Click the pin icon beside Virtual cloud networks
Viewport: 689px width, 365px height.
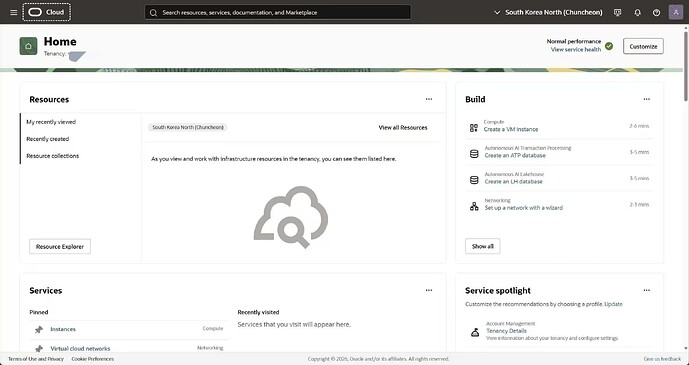39,348
